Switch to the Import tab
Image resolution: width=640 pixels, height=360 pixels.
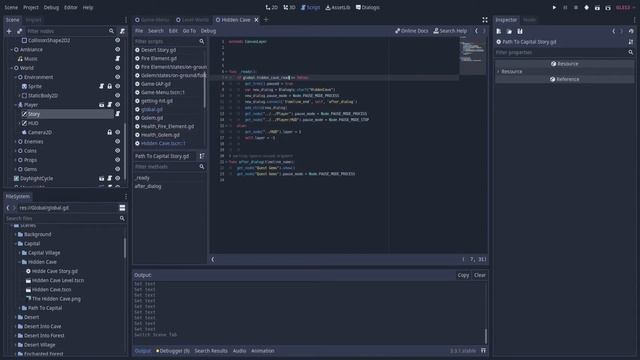pos(33,20)
